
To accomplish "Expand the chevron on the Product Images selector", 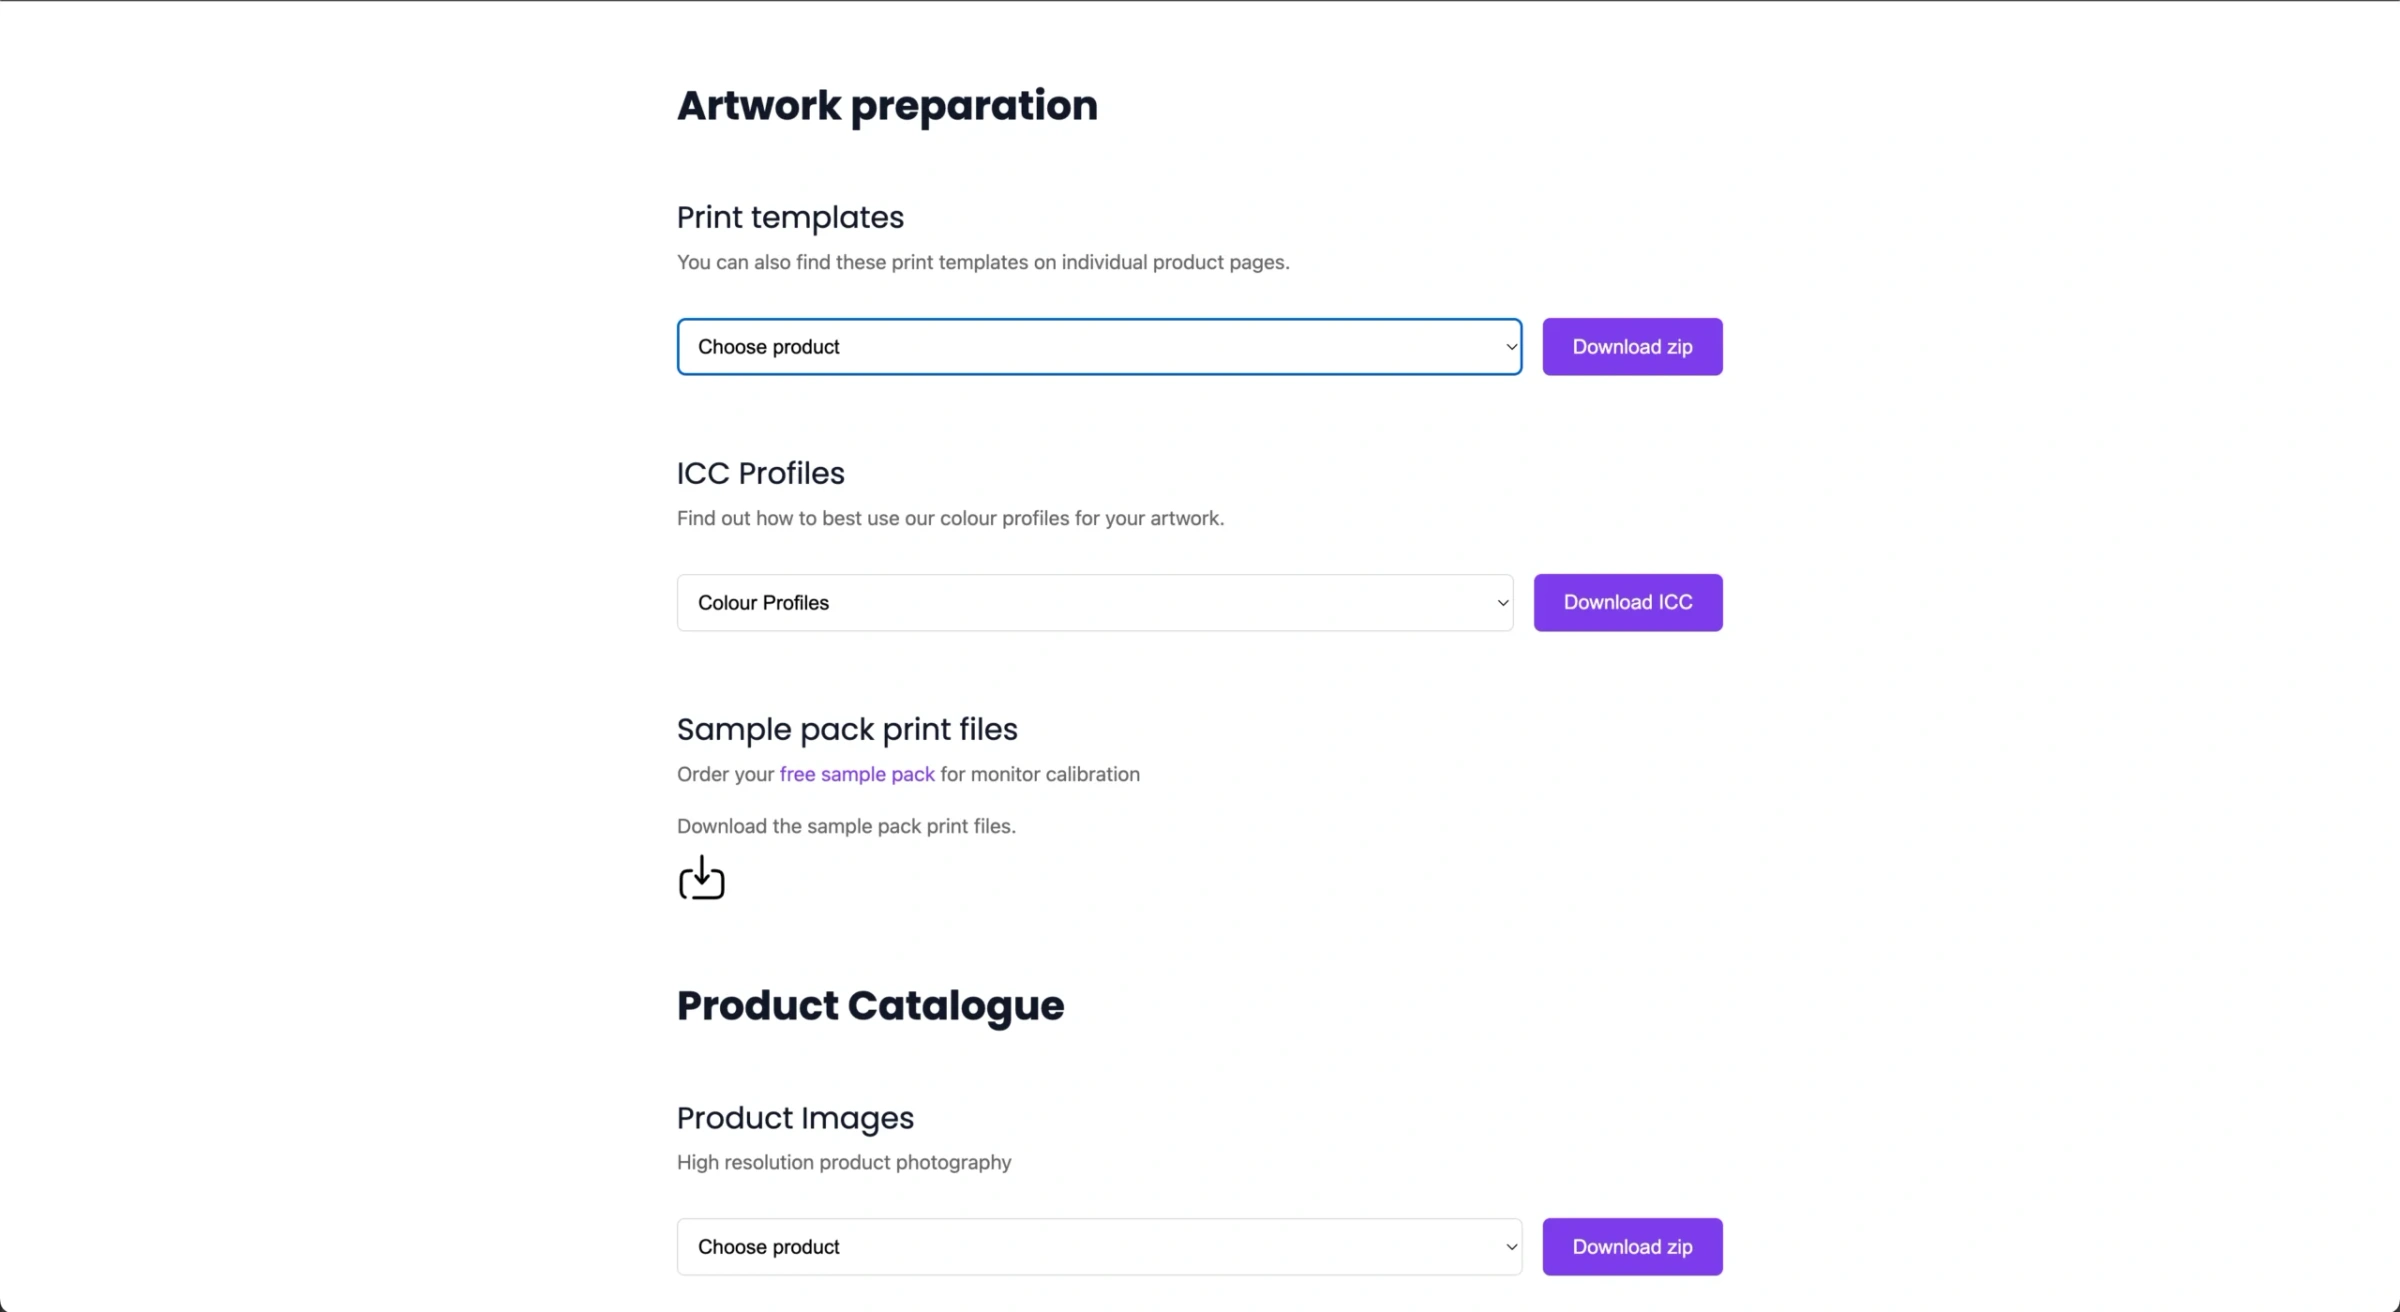I will coord(1510,1246).
